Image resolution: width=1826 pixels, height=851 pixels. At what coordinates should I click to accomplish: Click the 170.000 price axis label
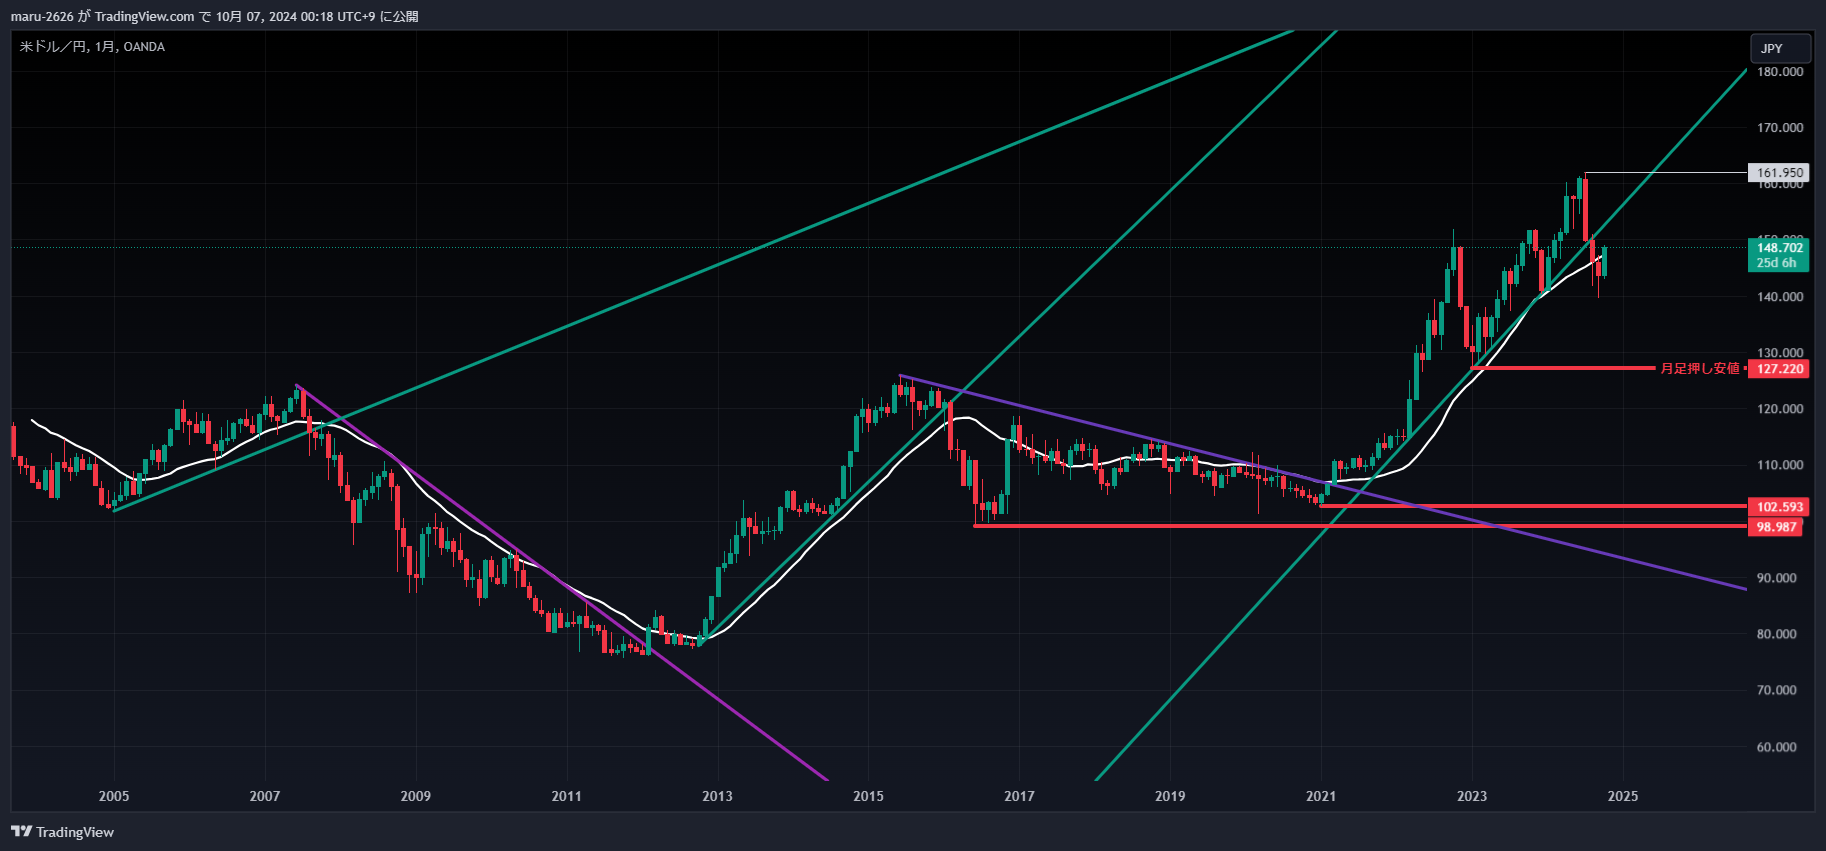(1780, 128)
